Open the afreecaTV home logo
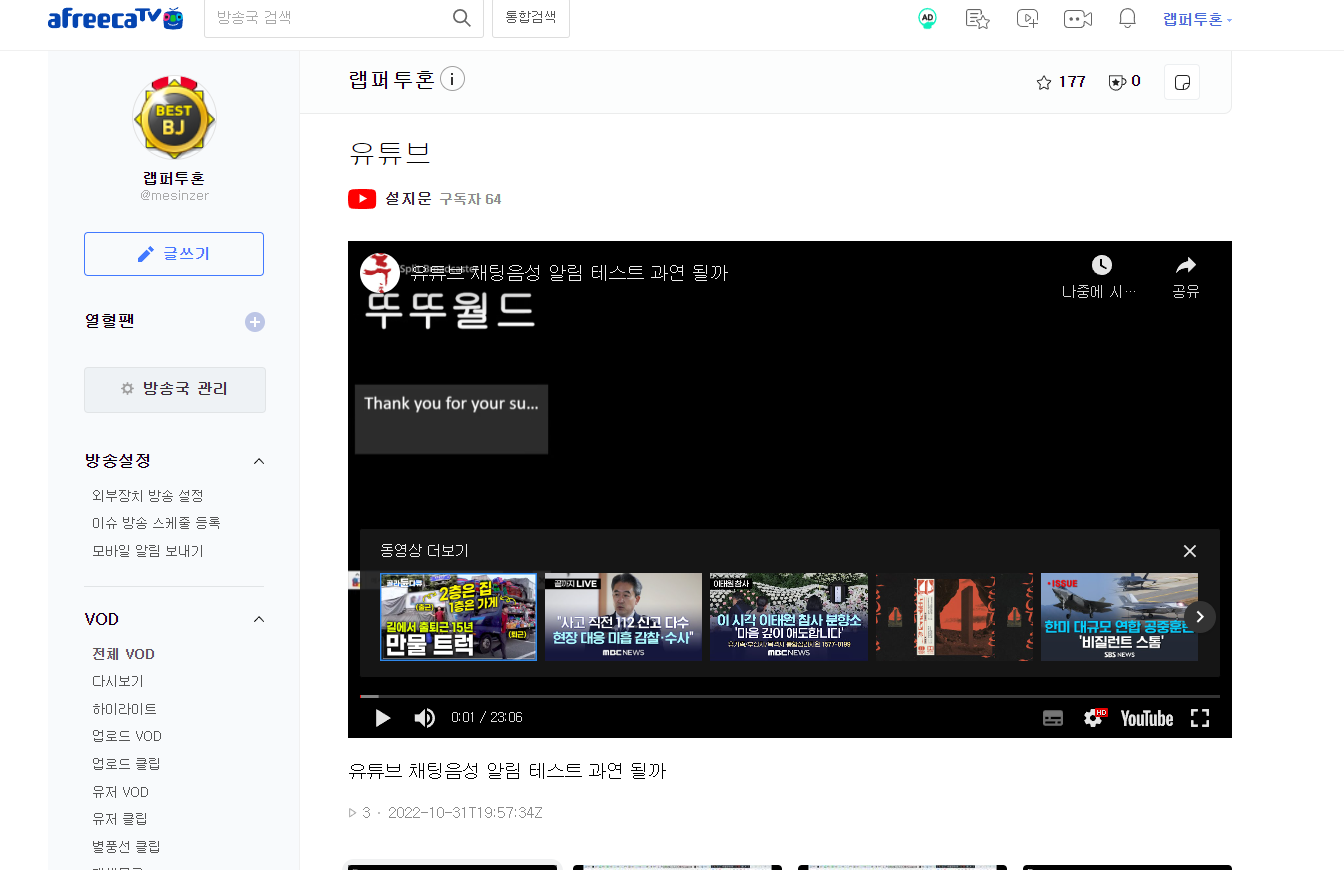 [115, 18]
